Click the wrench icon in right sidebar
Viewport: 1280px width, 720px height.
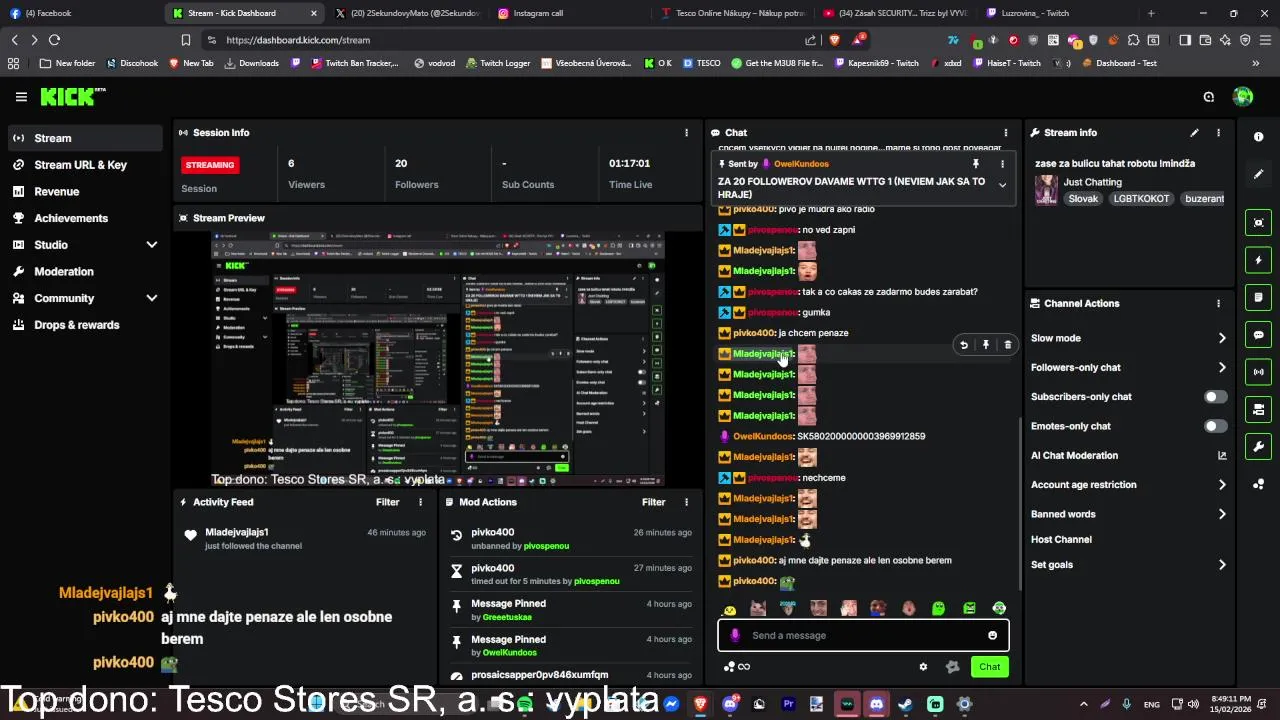click(1258, 447)
